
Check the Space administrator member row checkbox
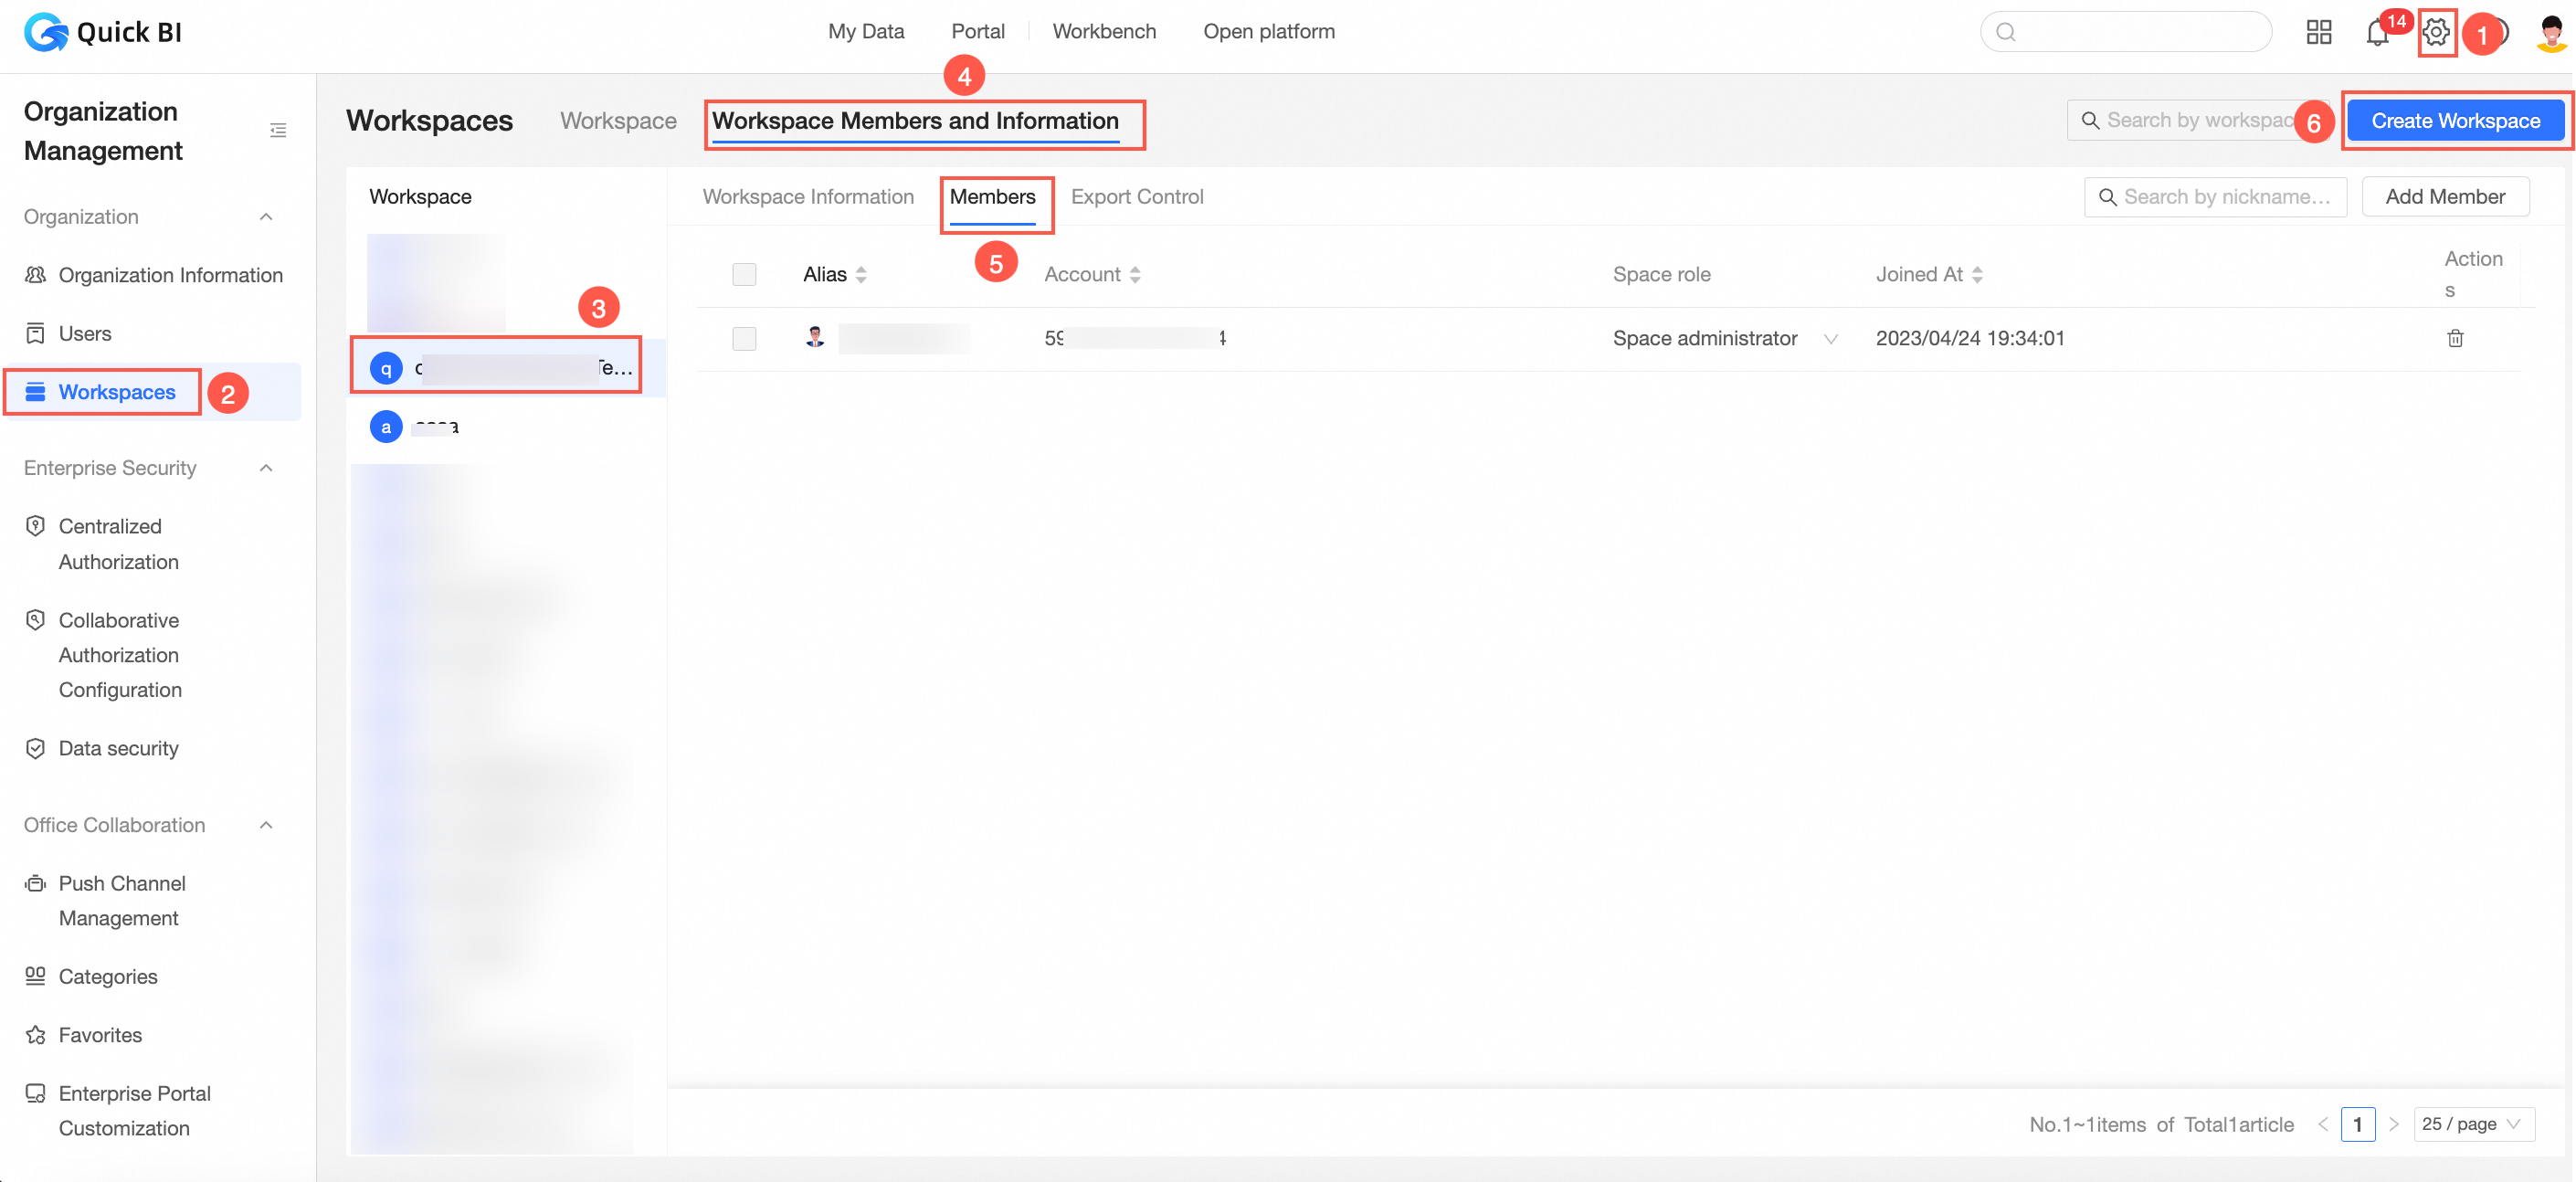744,339
